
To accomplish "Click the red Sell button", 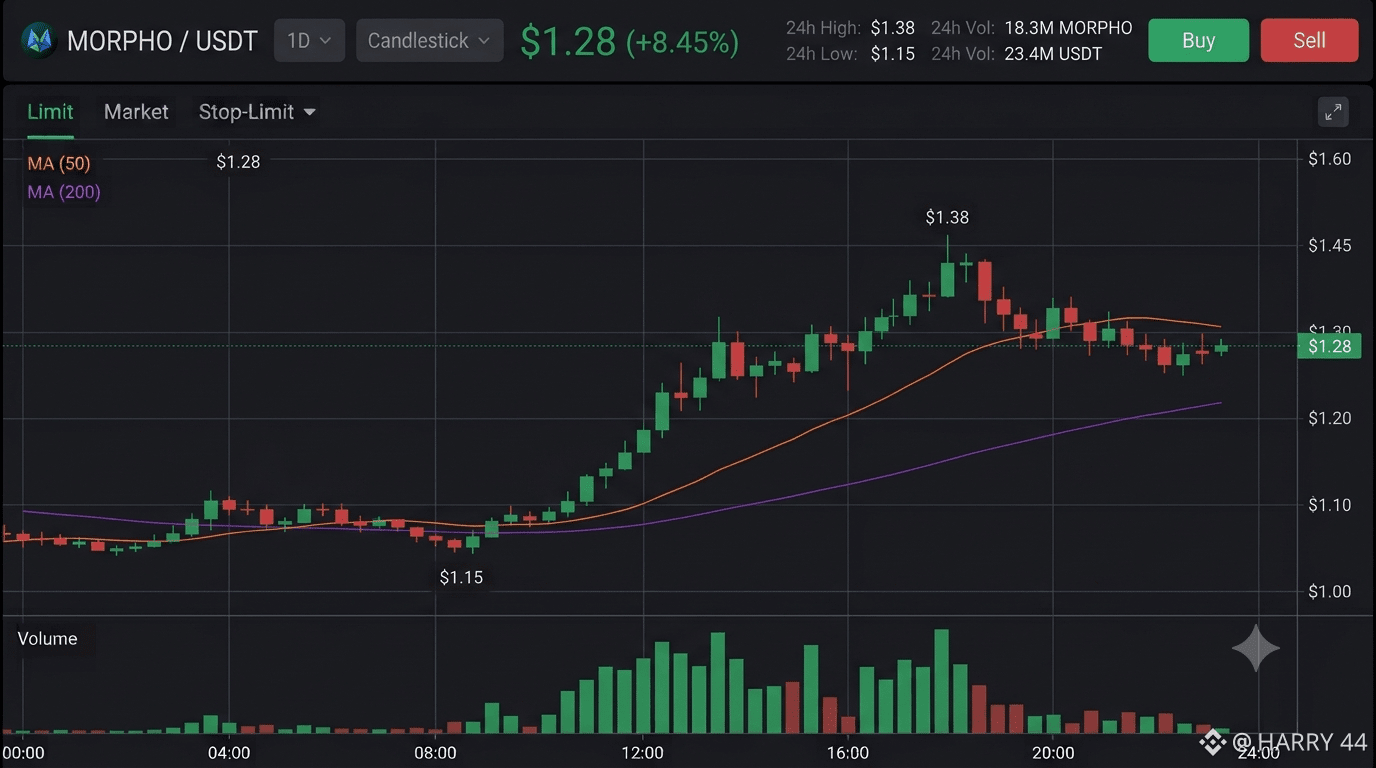I will [1309, 40].
